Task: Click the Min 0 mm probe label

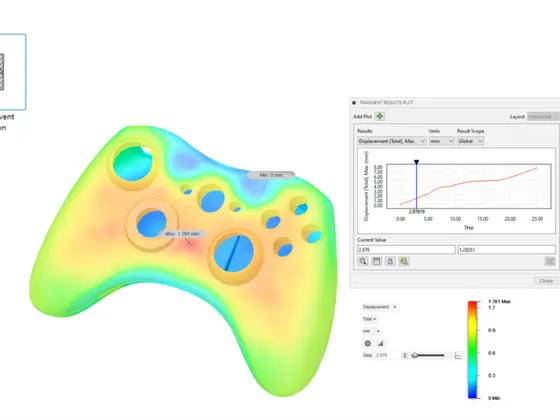Action: [271, 175]
